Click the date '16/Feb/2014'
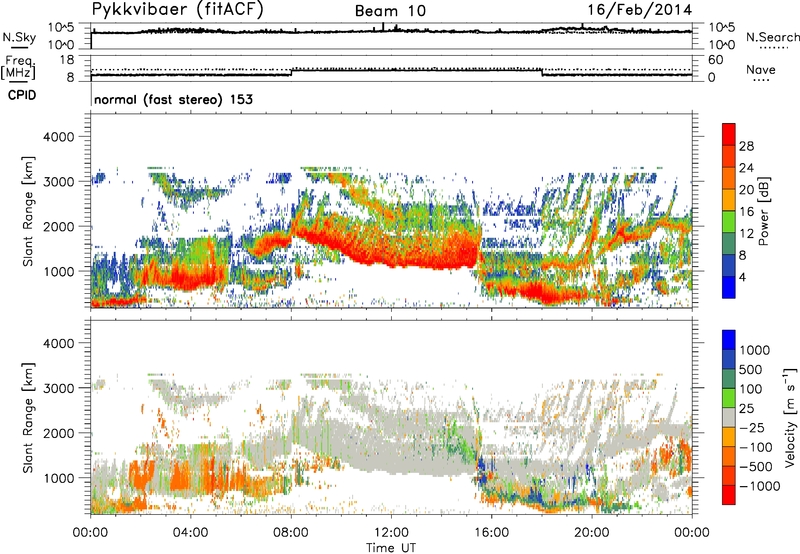Screen dimensions: 800x554 tap(640, 10)
